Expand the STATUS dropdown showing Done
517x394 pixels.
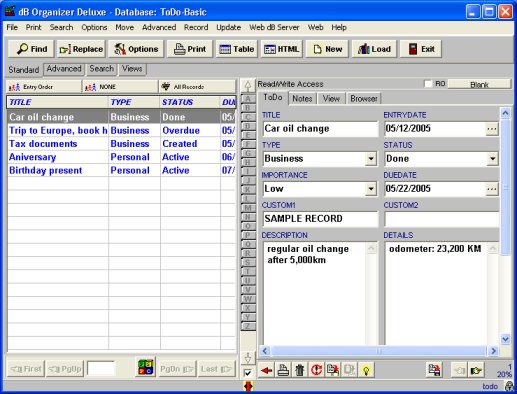(x=492, y=159)
